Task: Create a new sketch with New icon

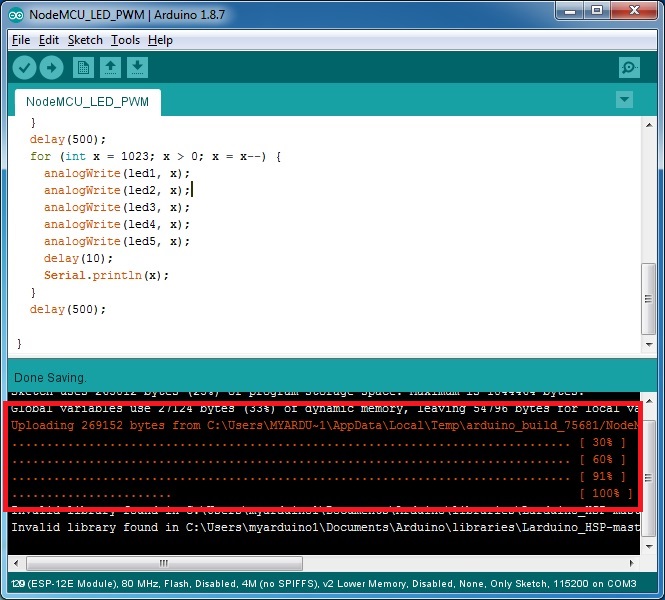Action: click(83, 68)
